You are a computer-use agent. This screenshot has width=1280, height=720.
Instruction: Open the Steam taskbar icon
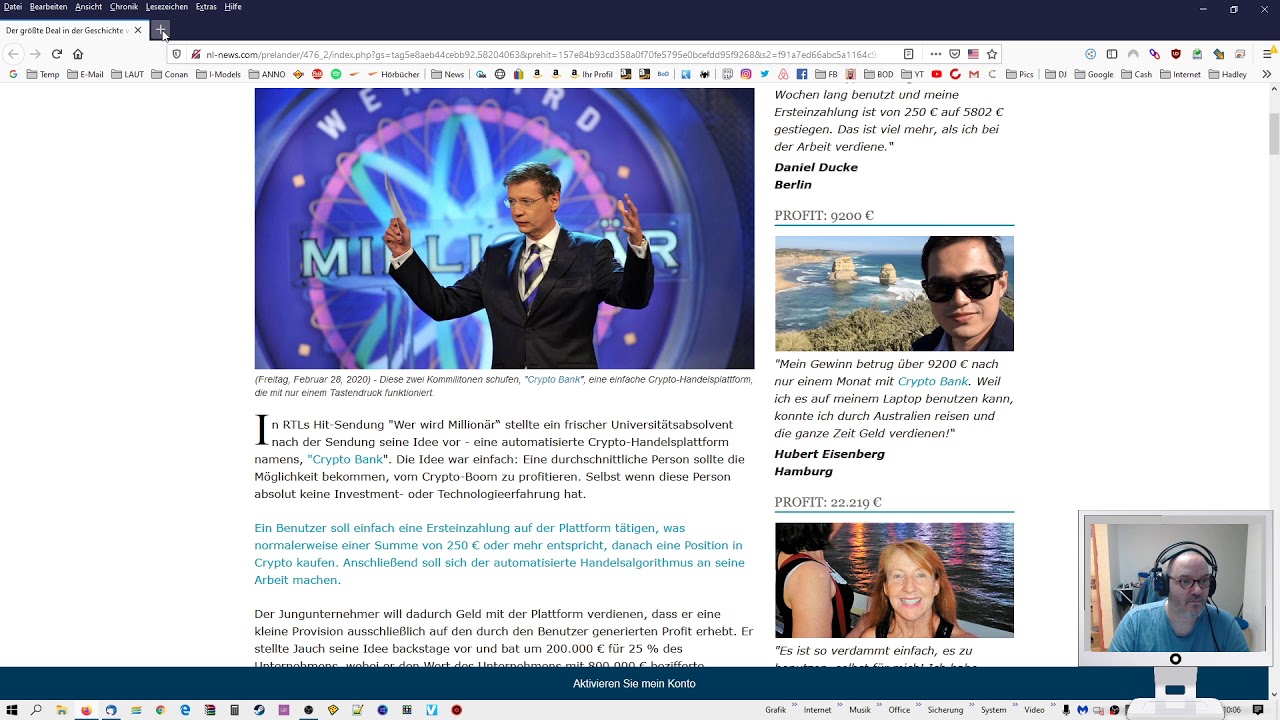point(259,710)
